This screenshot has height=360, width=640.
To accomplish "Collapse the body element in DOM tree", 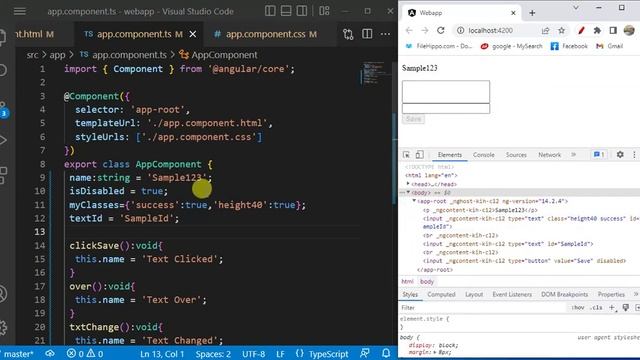I will pyautogui.click(x=408, y=193).
